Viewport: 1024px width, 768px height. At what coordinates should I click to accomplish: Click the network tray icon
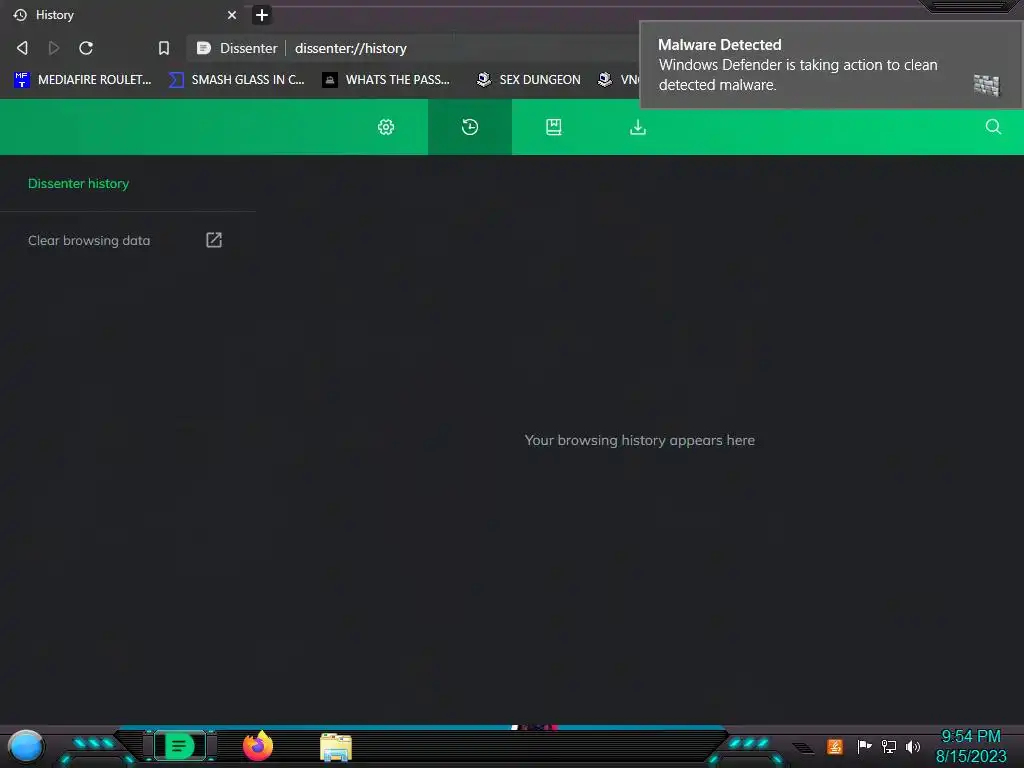889,746
